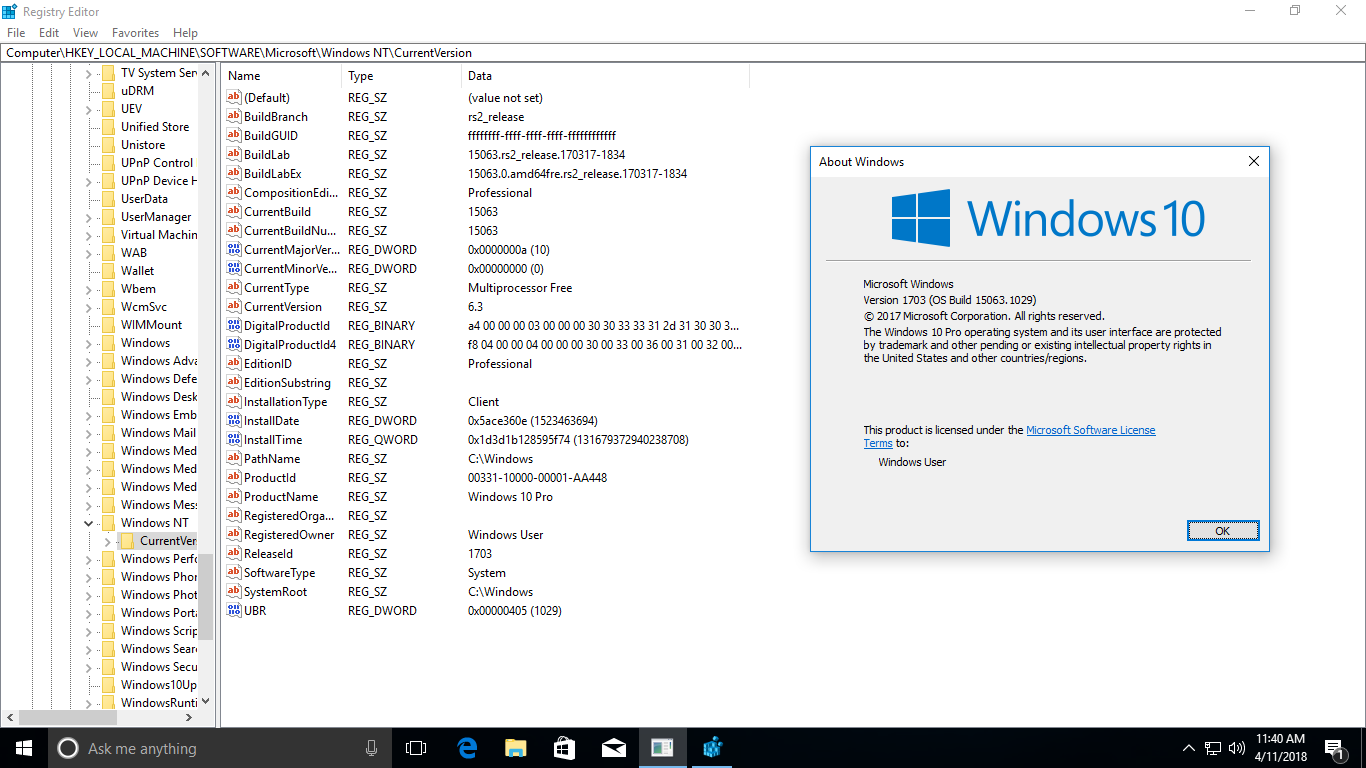Open the Microsoft Software License link
The image size is (1366, 768).
click(1090, 430)
